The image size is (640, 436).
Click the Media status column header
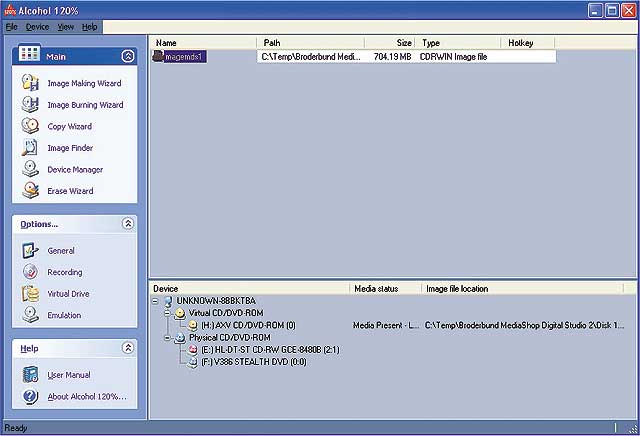tap(385, 289)
